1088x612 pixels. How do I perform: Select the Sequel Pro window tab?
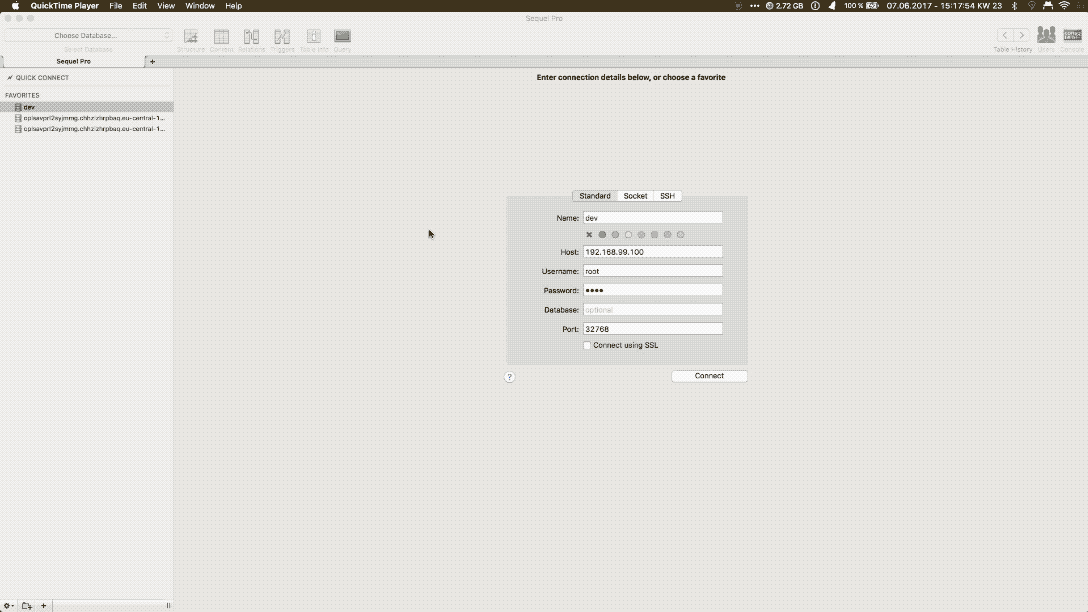pyautogui.click(x=74, y=62)
